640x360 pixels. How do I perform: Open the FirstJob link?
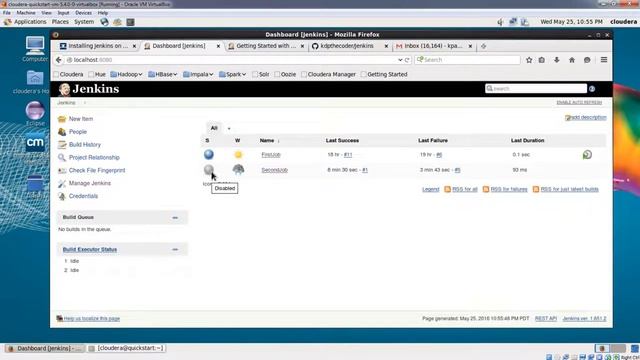271,155
